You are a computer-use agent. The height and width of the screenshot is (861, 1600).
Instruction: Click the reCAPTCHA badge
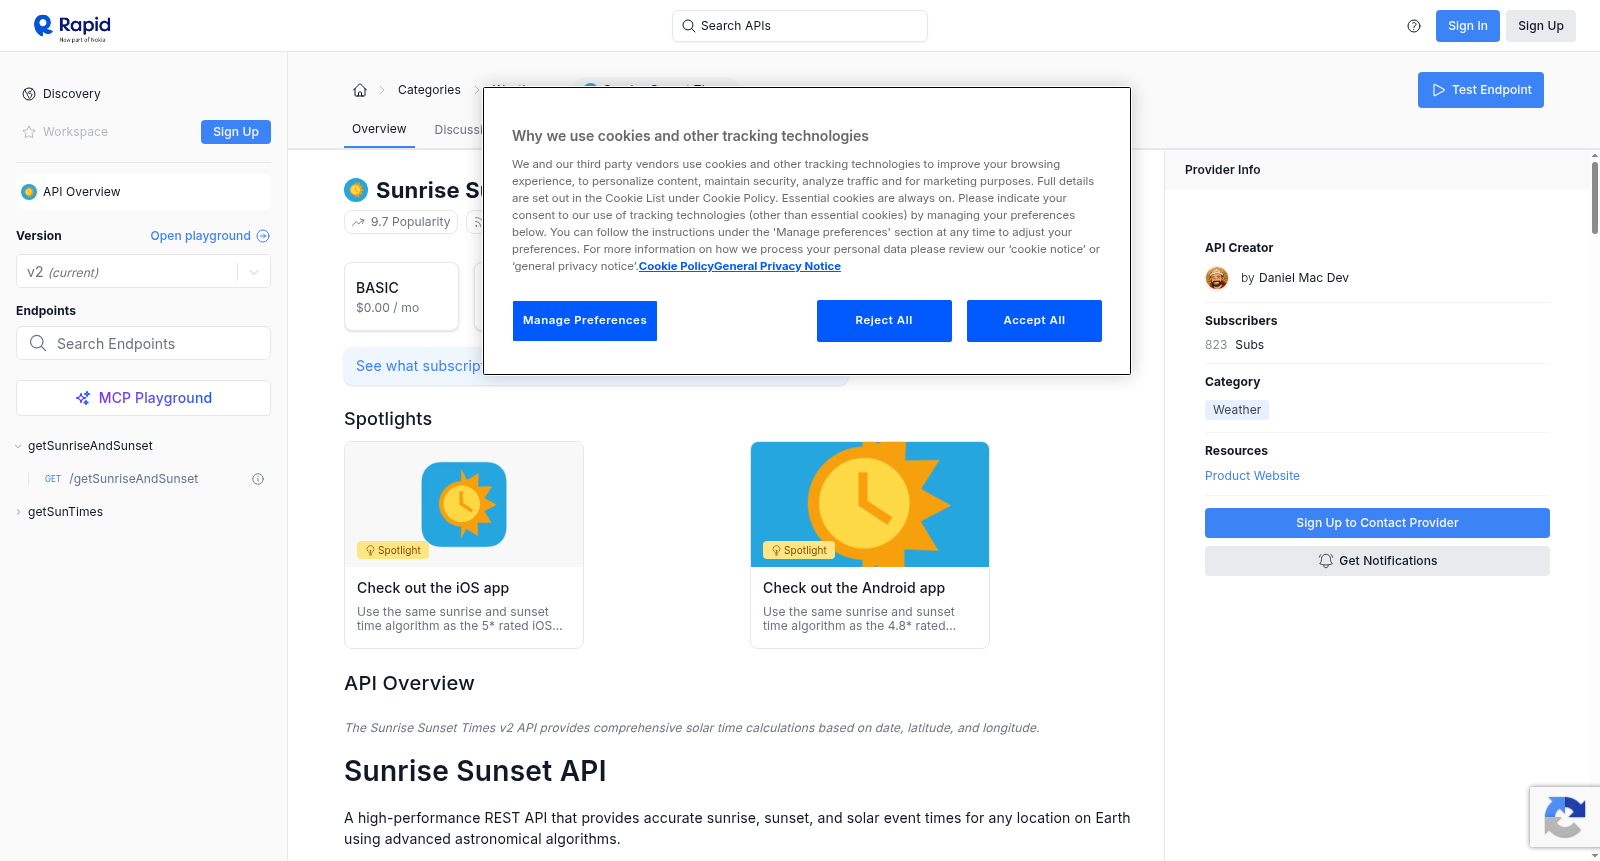[x=1564, y=817]
